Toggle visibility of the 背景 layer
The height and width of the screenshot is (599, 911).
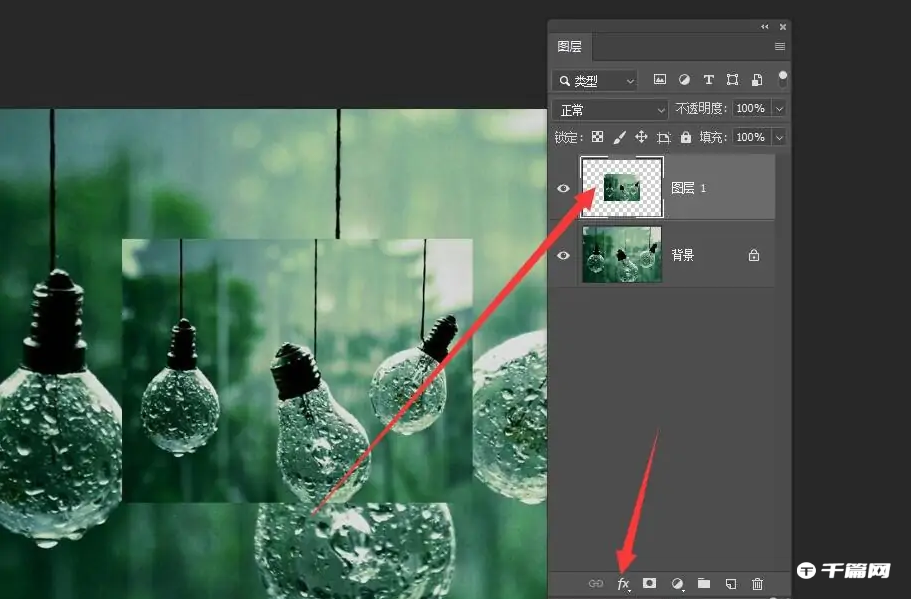coord(563,255)
